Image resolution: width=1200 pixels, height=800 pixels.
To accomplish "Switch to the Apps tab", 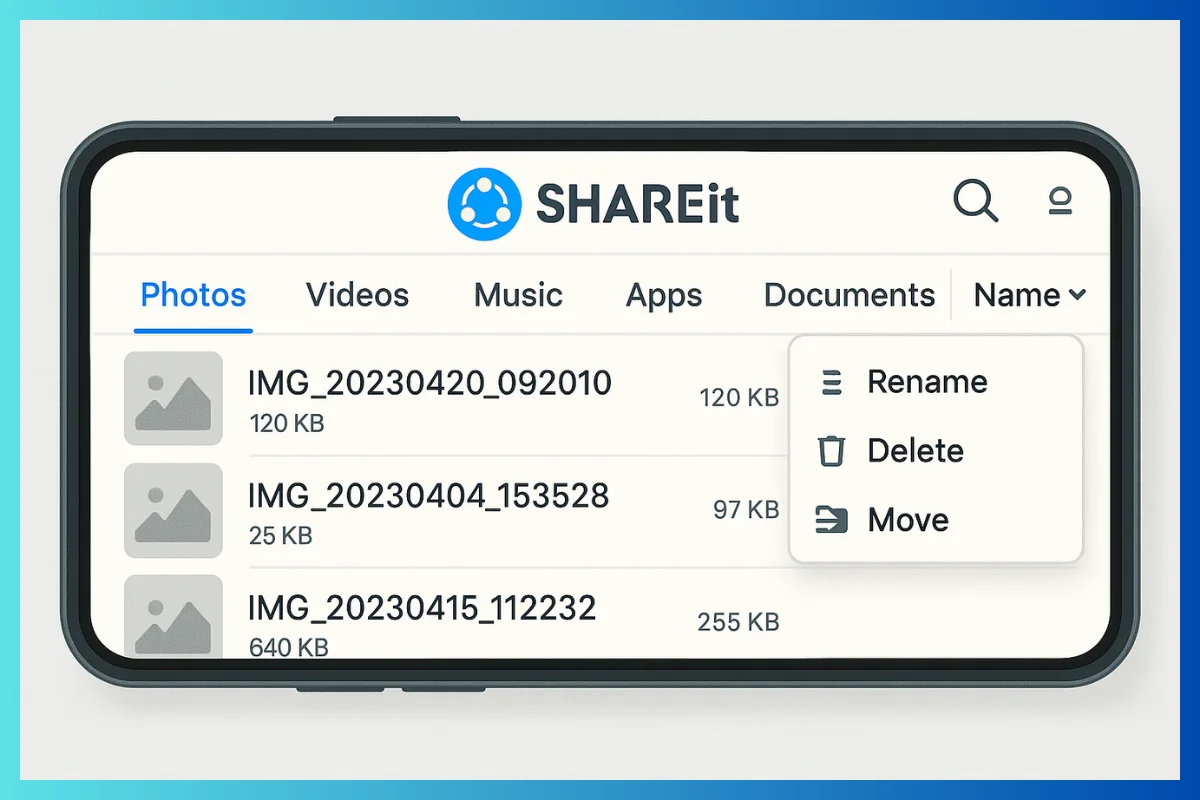I will tap(664, 296).
